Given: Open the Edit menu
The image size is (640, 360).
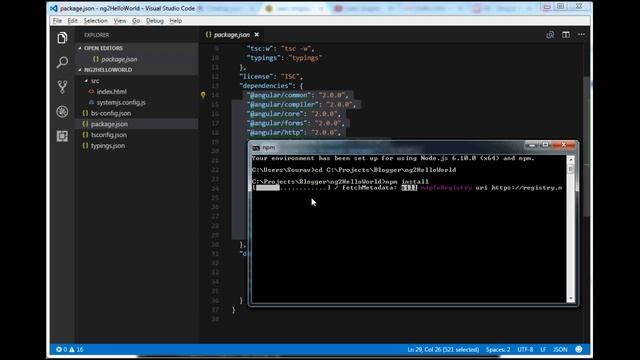Looking at the screenshot, I should pos(72,21).
